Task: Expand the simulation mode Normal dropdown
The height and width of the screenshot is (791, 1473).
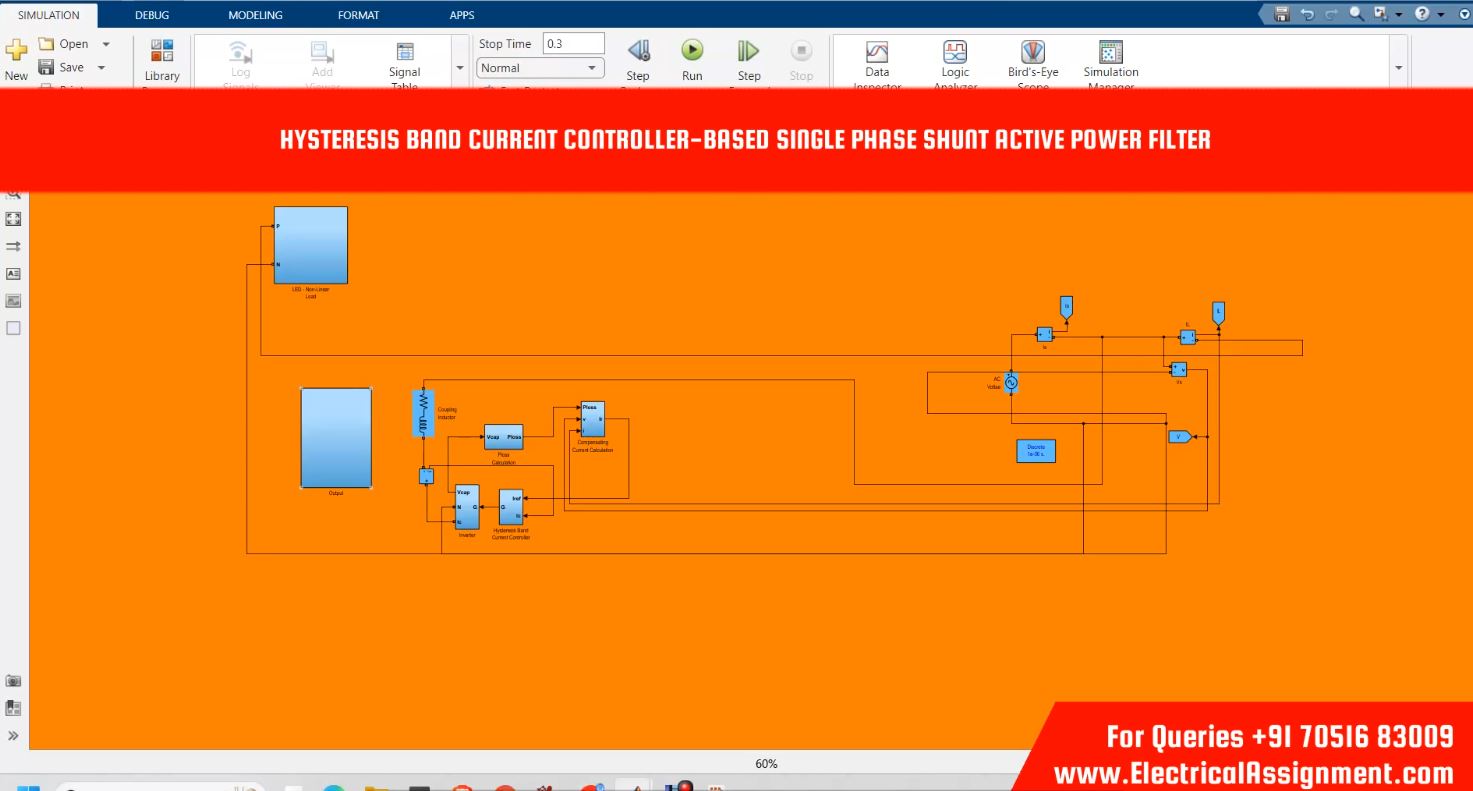Action: coord(540,68)
